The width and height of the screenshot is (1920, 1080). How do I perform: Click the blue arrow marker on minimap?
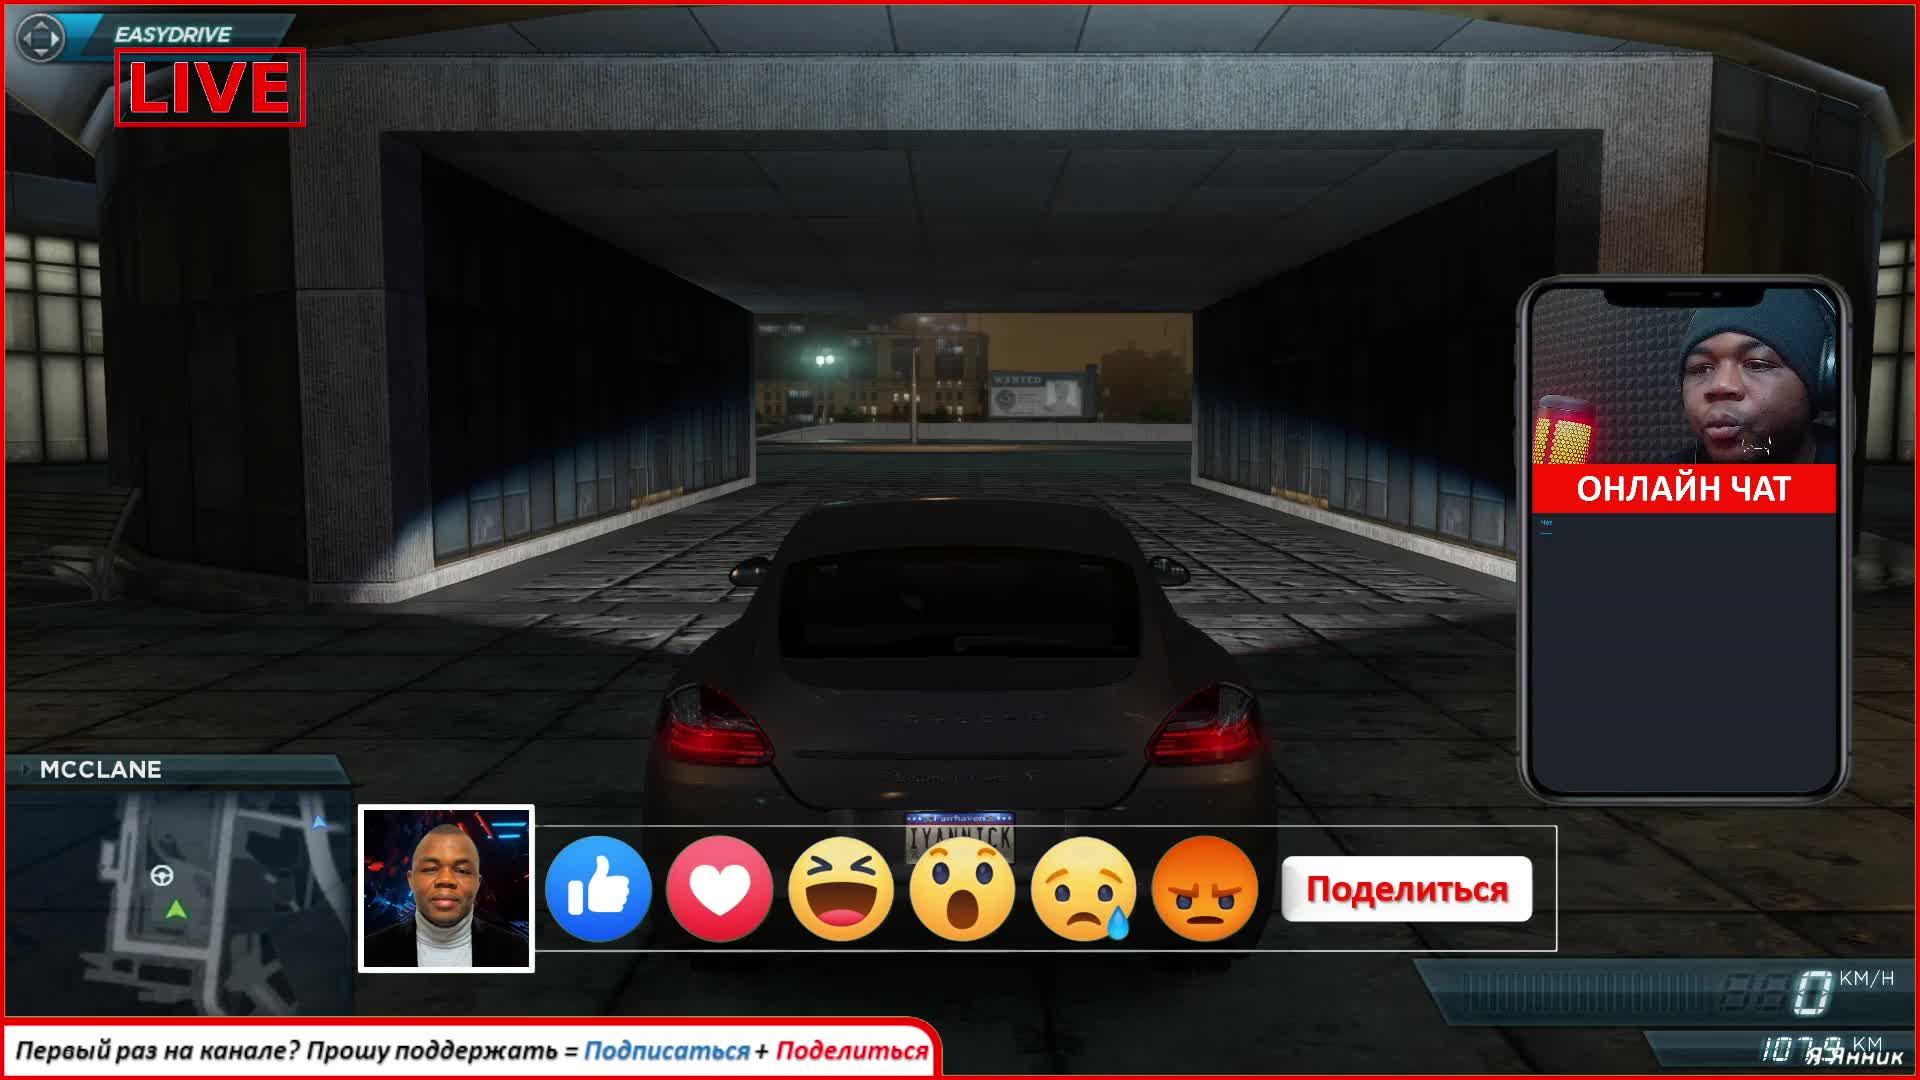click(319, 823)
